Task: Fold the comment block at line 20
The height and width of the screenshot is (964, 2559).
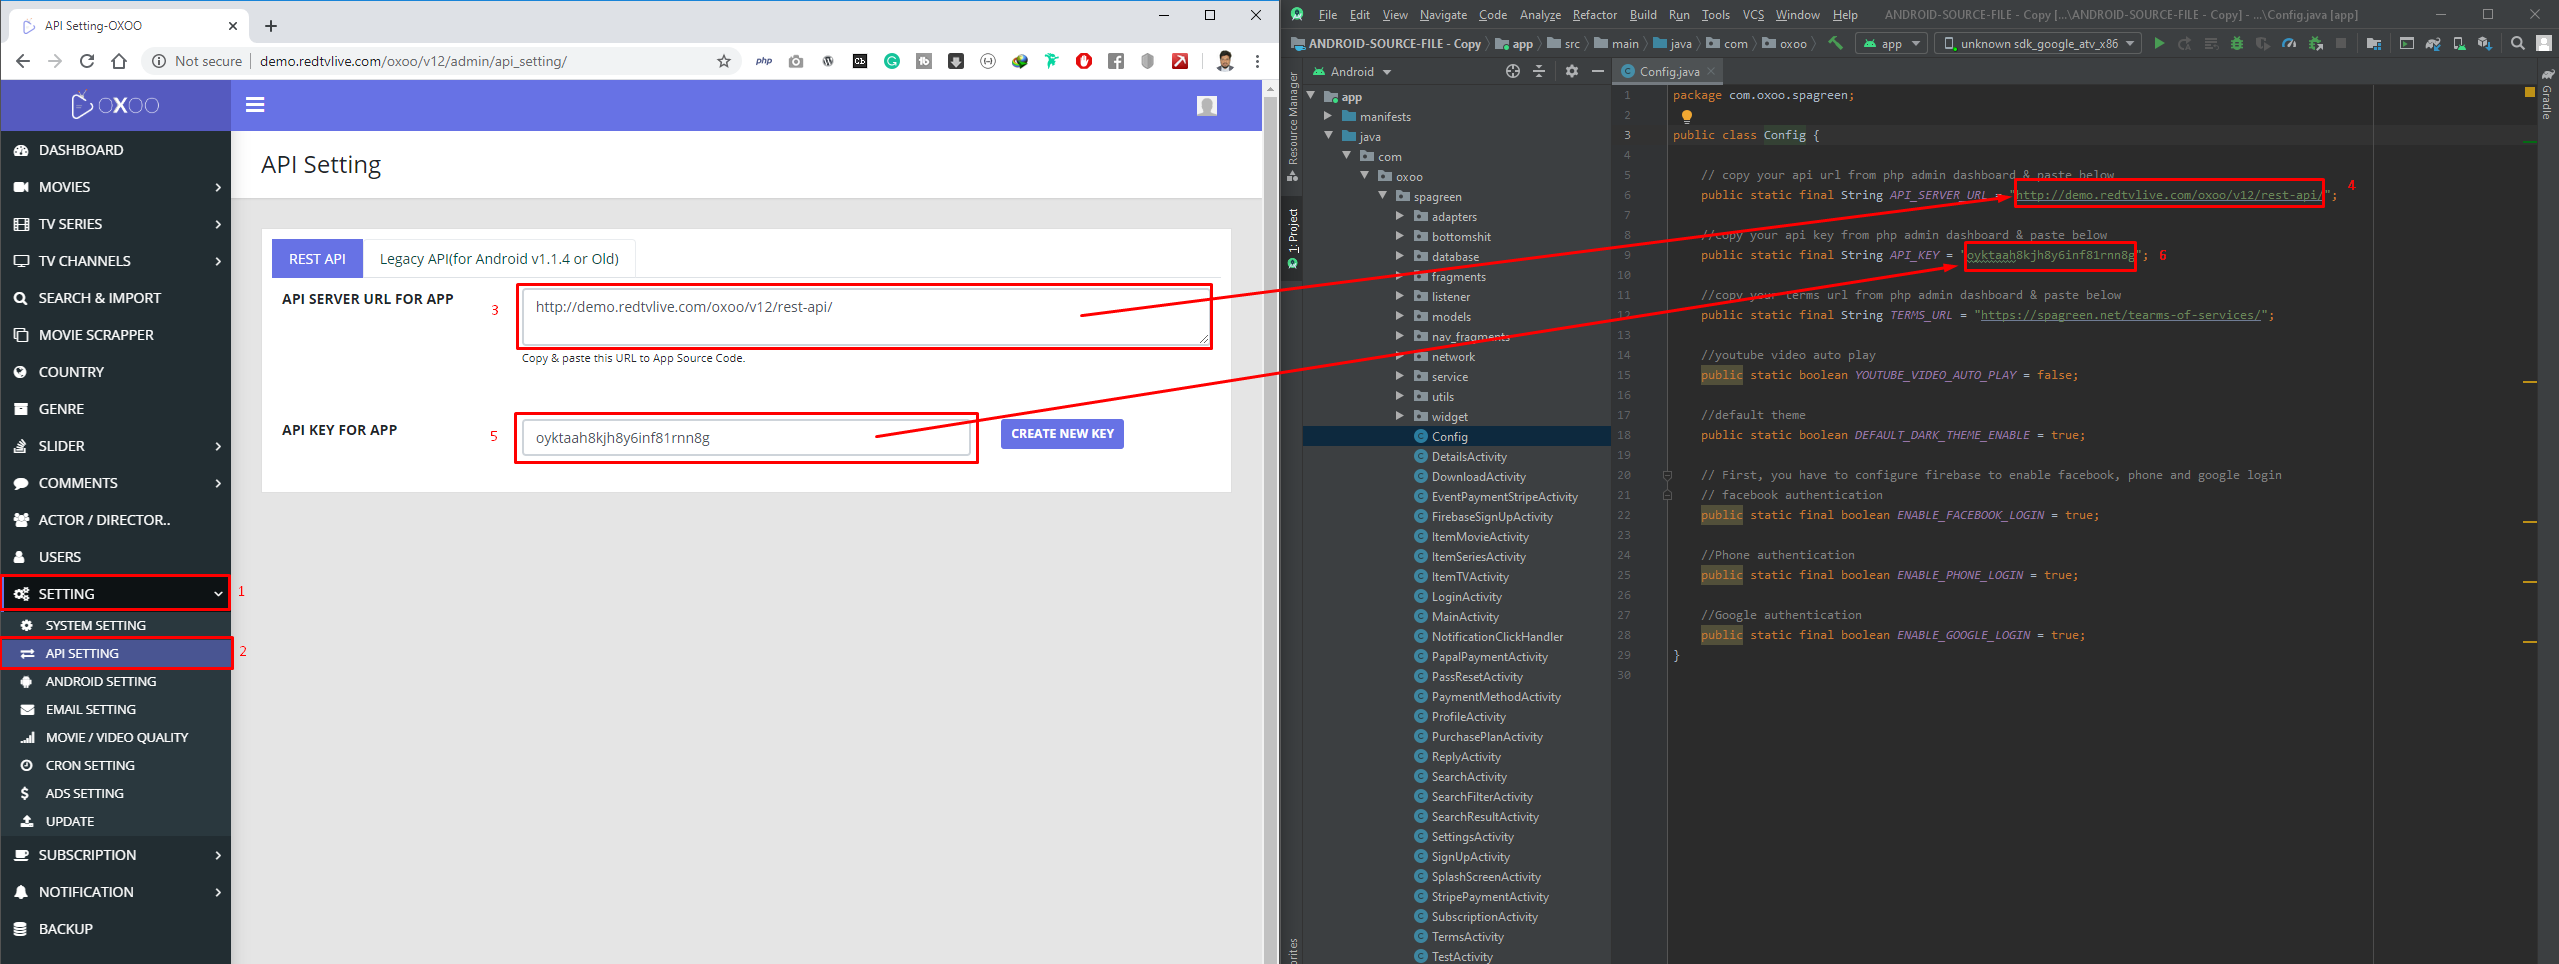Action: (1667, 475)
